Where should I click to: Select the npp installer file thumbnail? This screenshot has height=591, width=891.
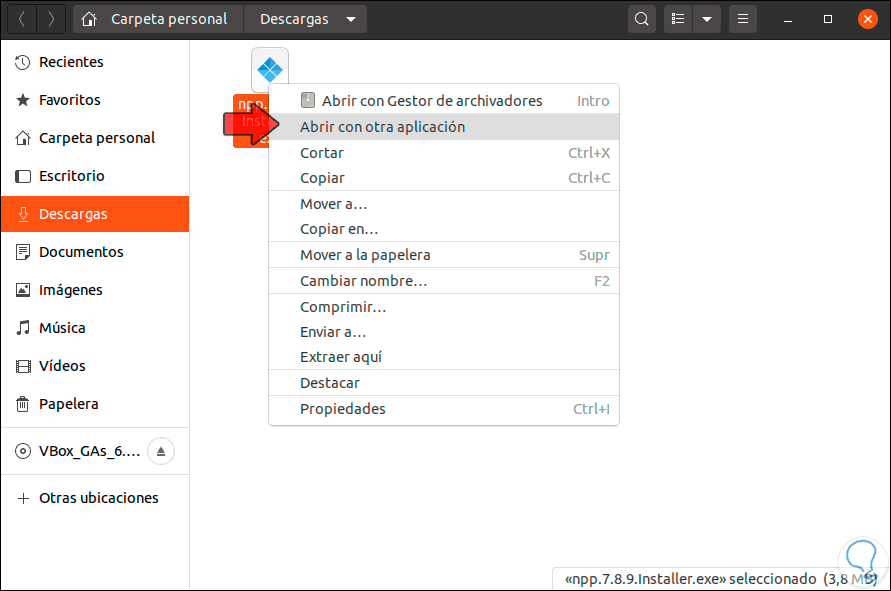tap(269, 69)
